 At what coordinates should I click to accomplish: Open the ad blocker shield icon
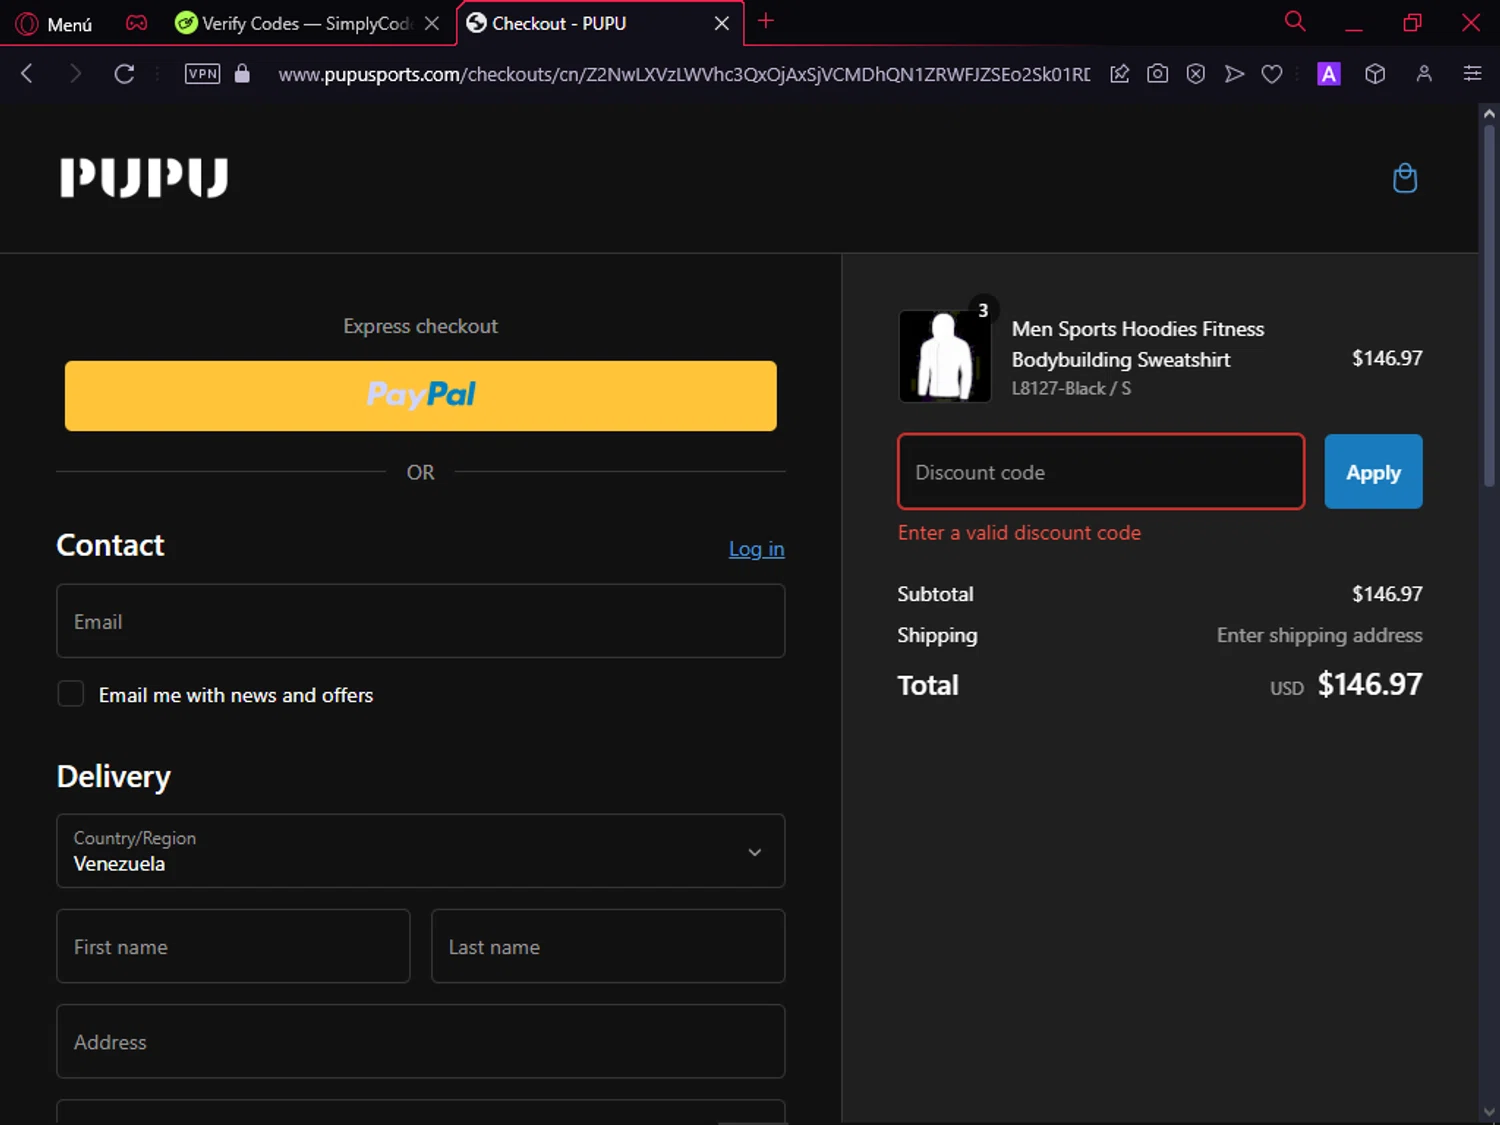[x=1196, y=73]
